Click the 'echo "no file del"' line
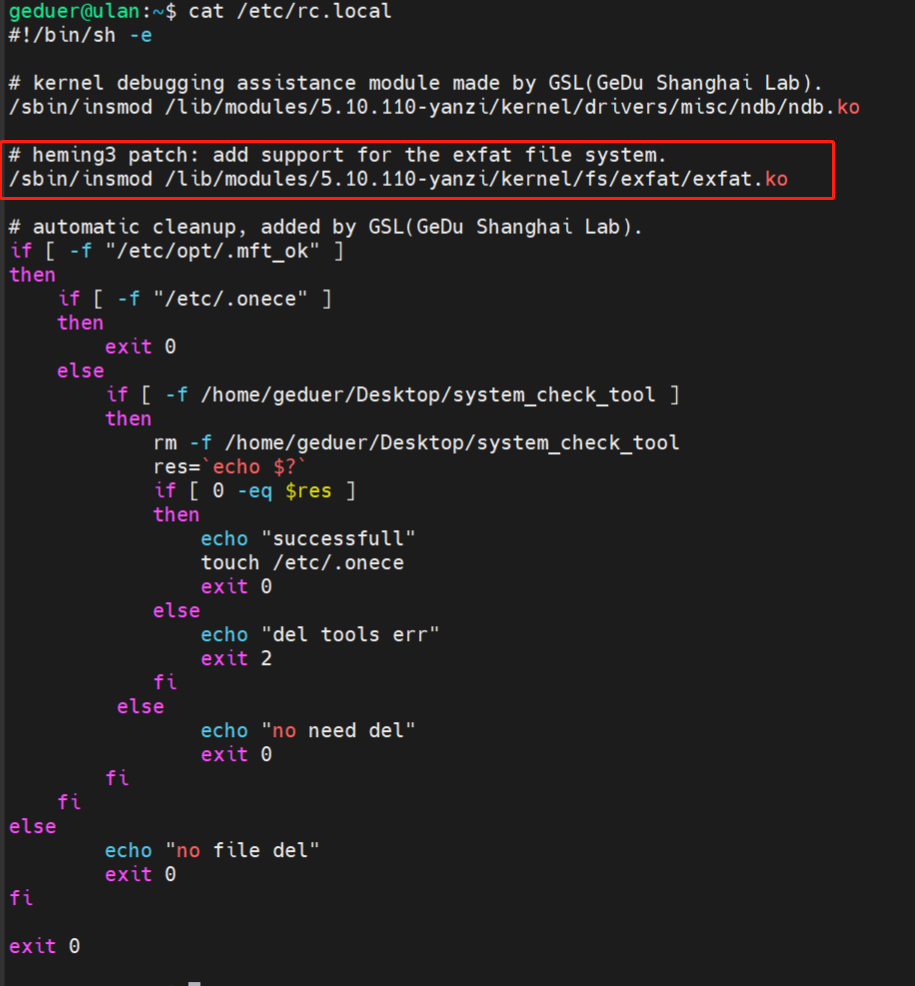 click(212, 850)
